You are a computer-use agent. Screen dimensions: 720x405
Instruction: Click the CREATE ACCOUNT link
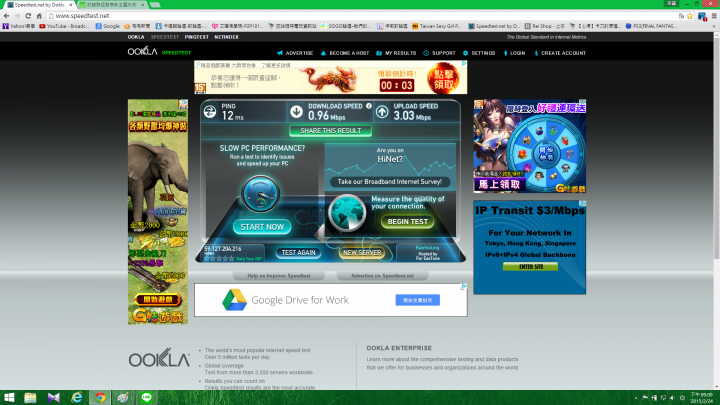point(560,53)
